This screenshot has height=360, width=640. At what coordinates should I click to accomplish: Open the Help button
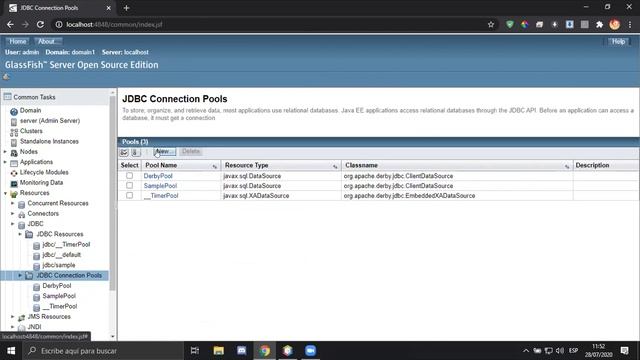[618, 42]
